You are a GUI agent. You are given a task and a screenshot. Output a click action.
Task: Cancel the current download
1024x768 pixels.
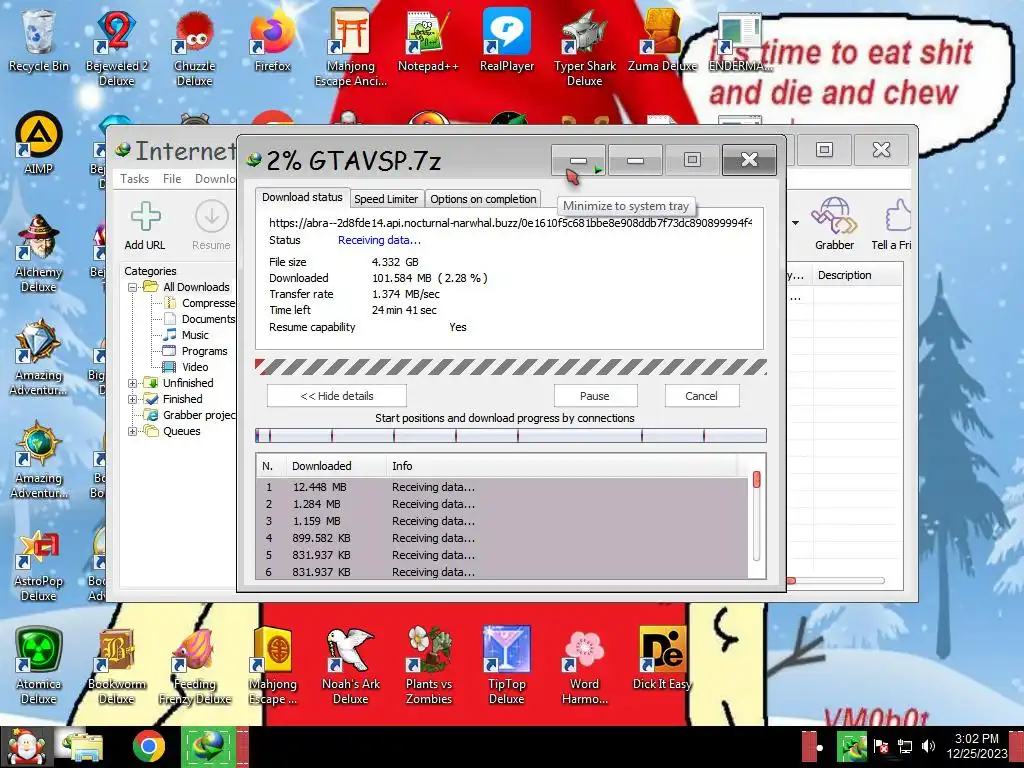click(701, 396)
